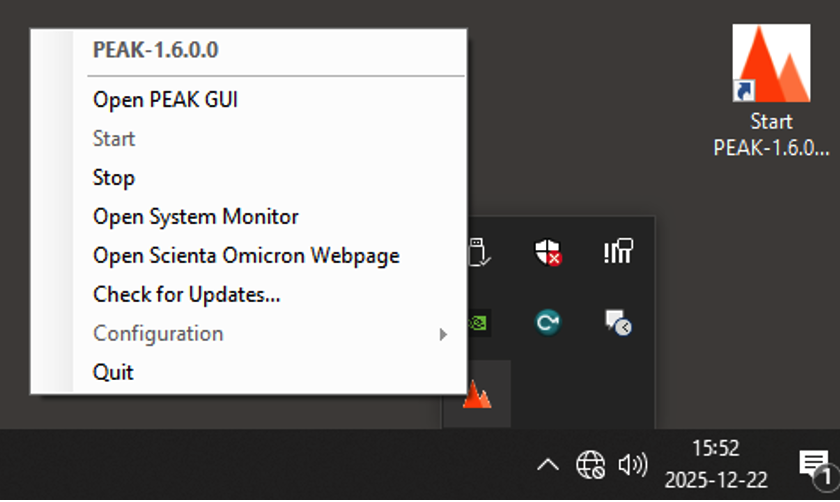Screen dimensions: 840x502
Task: Open the notification center icon
Action: (x=814, y=464)
